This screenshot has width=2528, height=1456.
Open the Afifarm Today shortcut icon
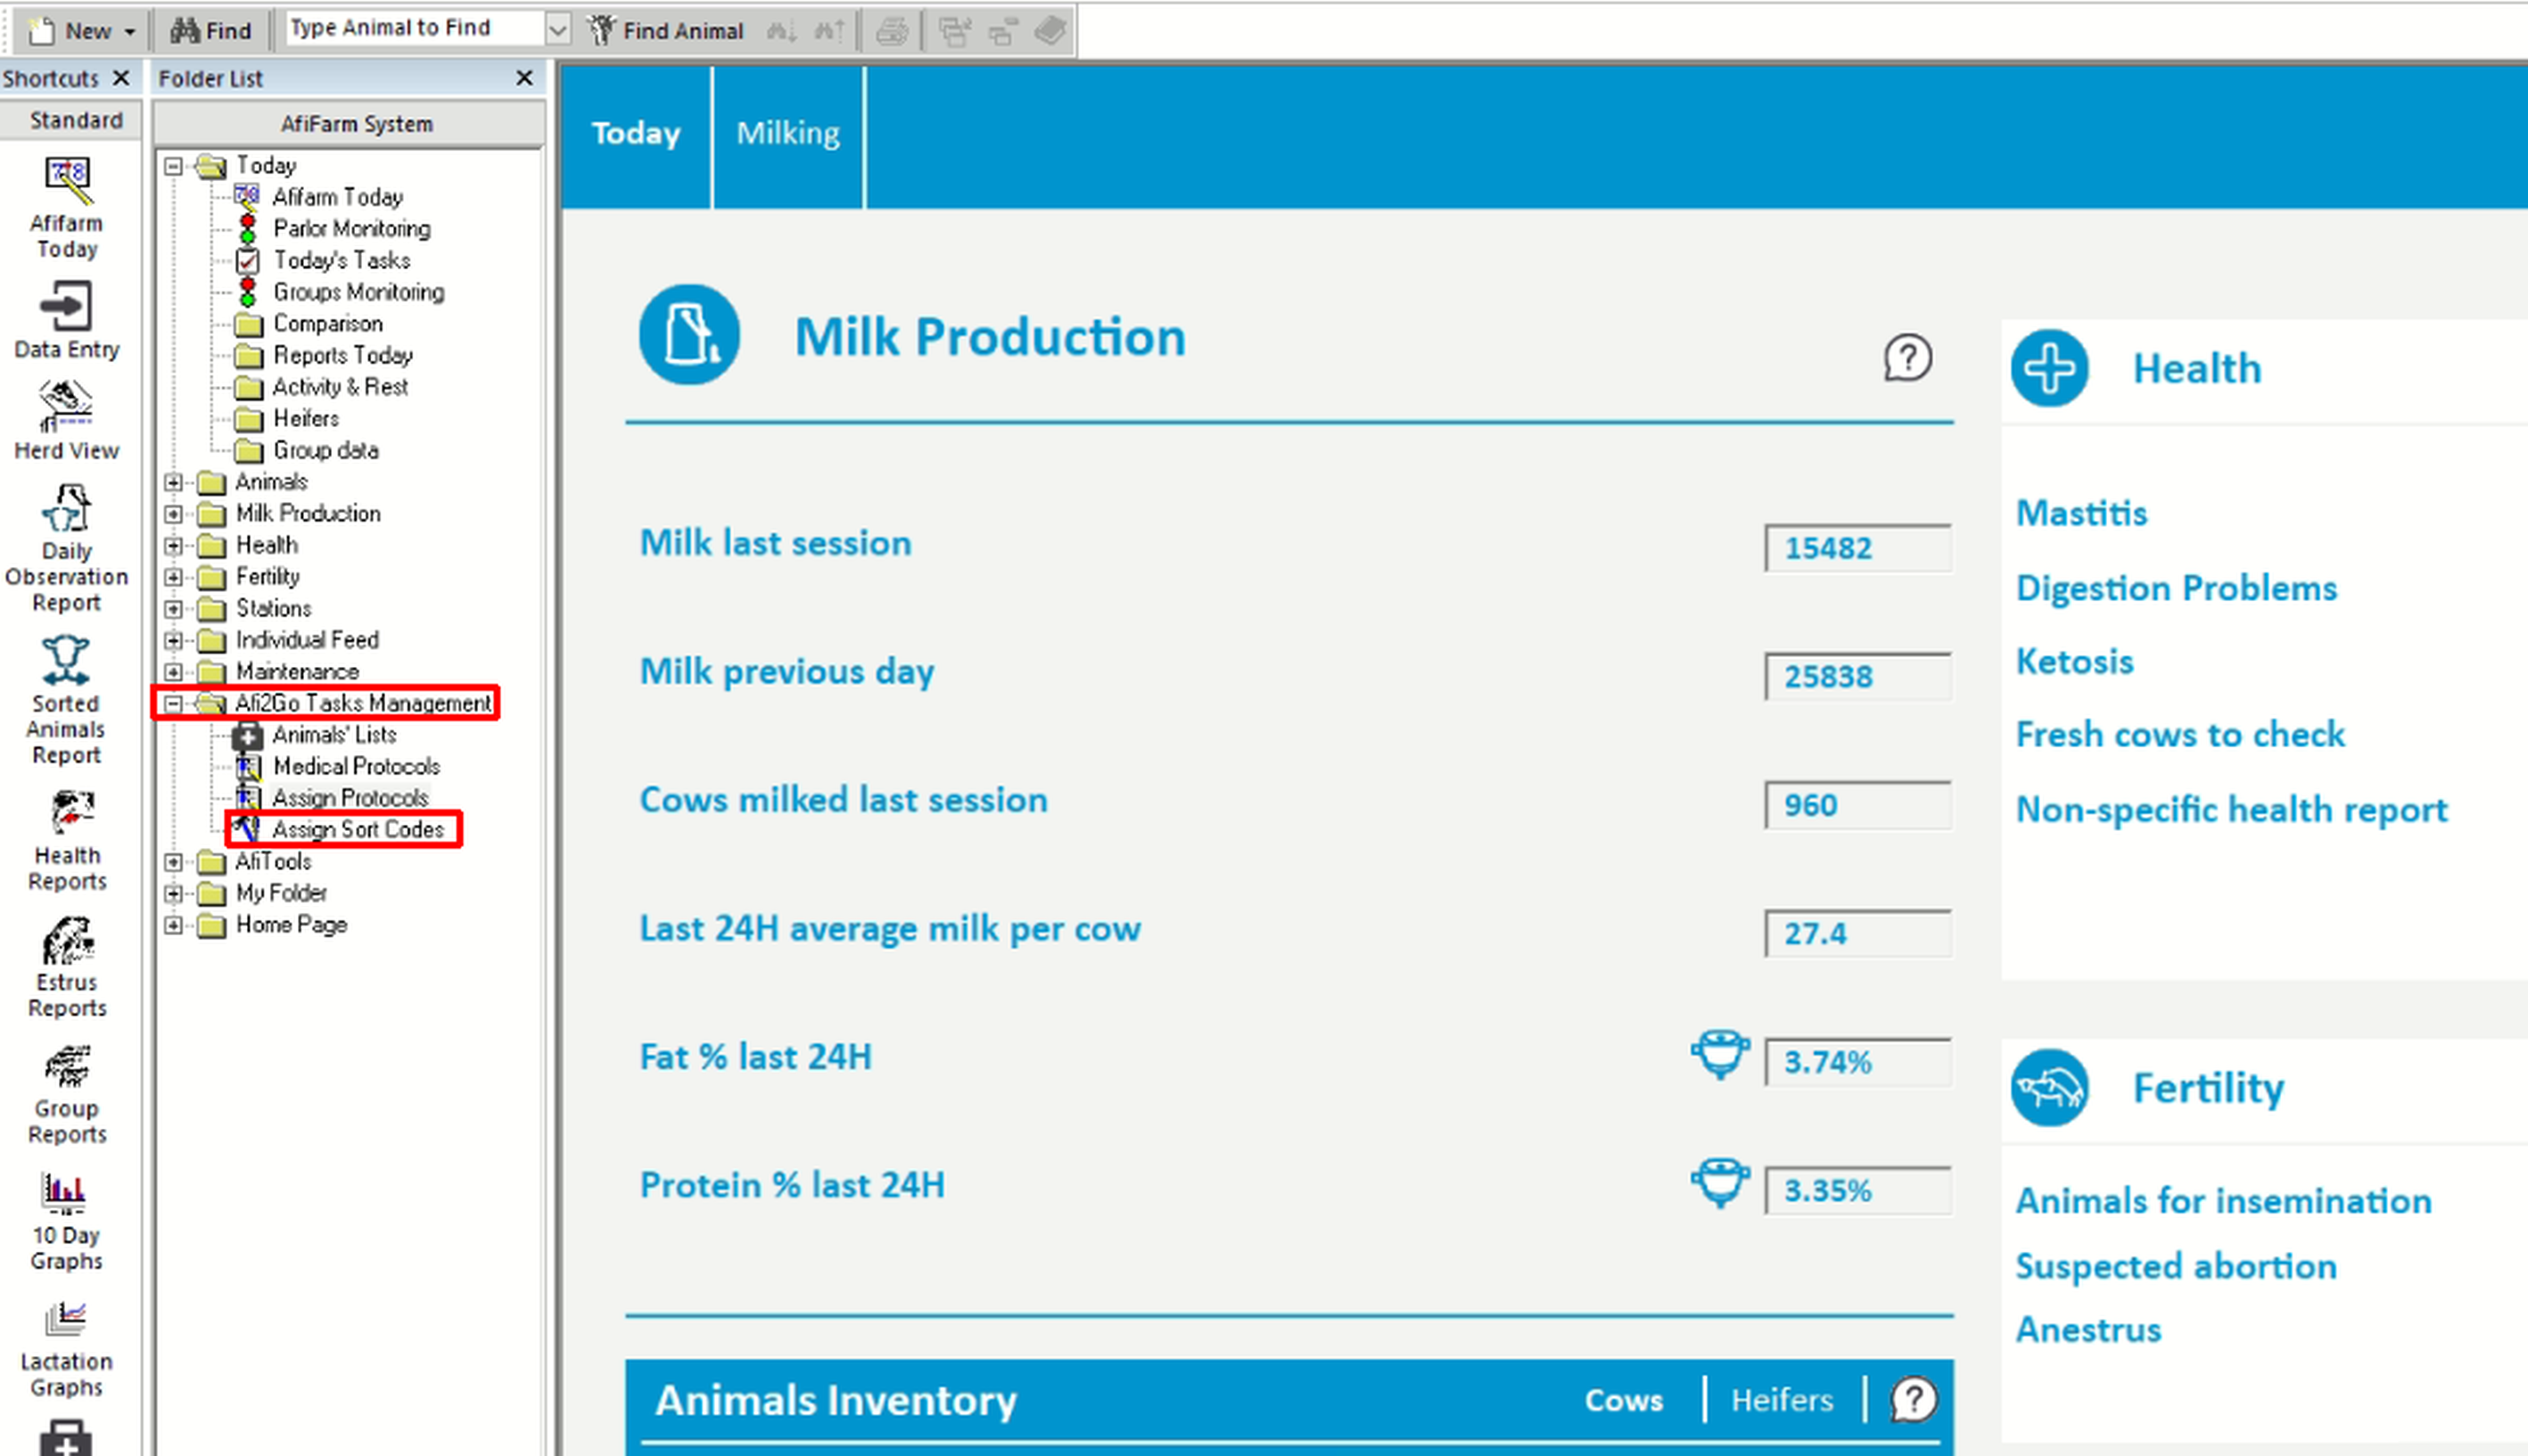point(66,181)
